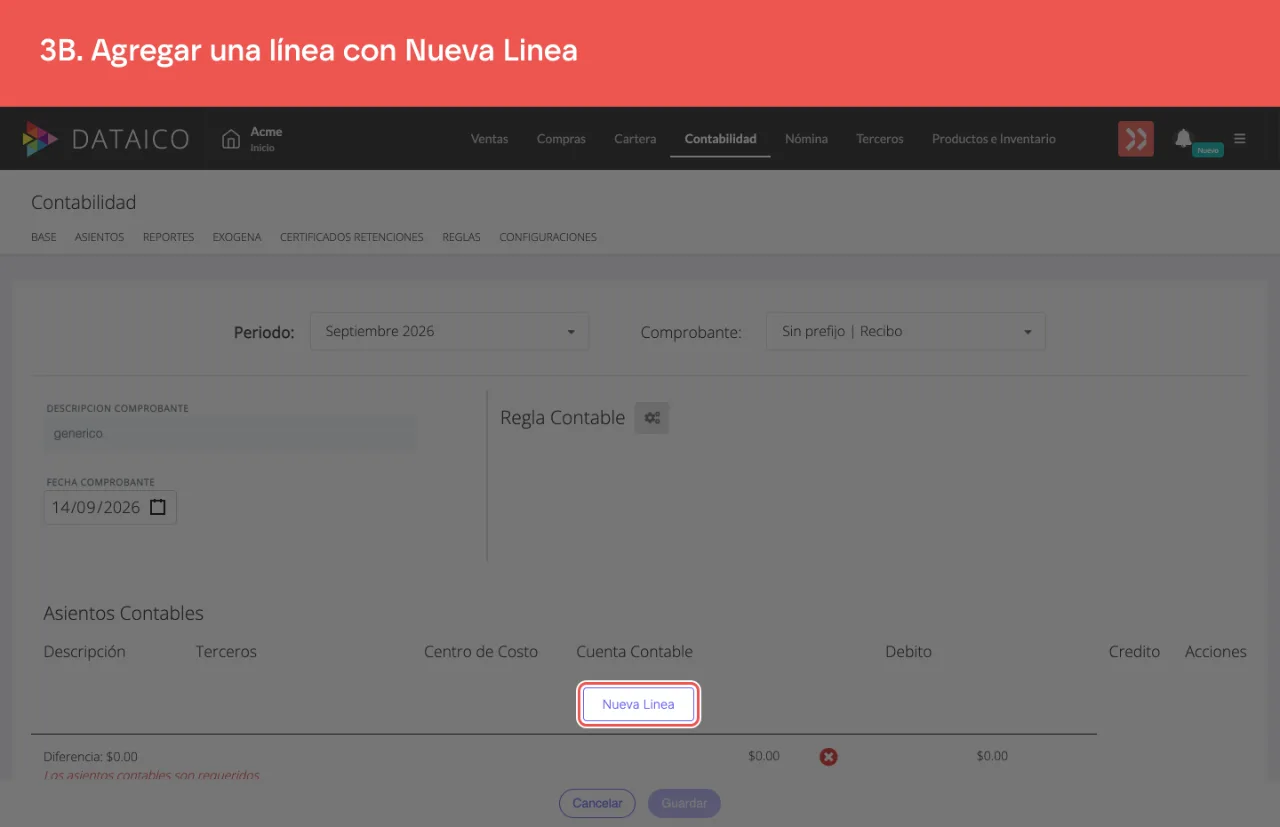Switch to the REPORTES tab
Image resolution: width=1280 pixels, height=827 pixels.
point(168,237)
